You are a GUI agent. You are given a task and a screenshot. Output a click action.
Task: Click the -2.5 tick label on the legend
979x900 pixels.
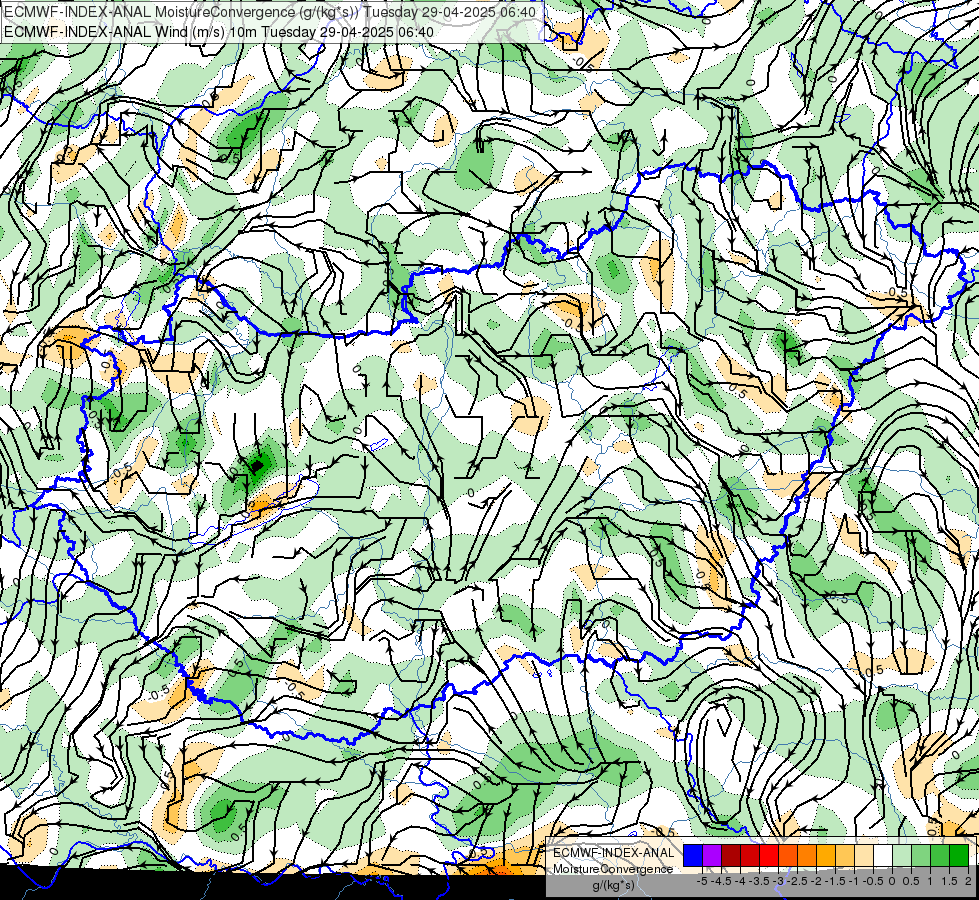coord(797,881)
